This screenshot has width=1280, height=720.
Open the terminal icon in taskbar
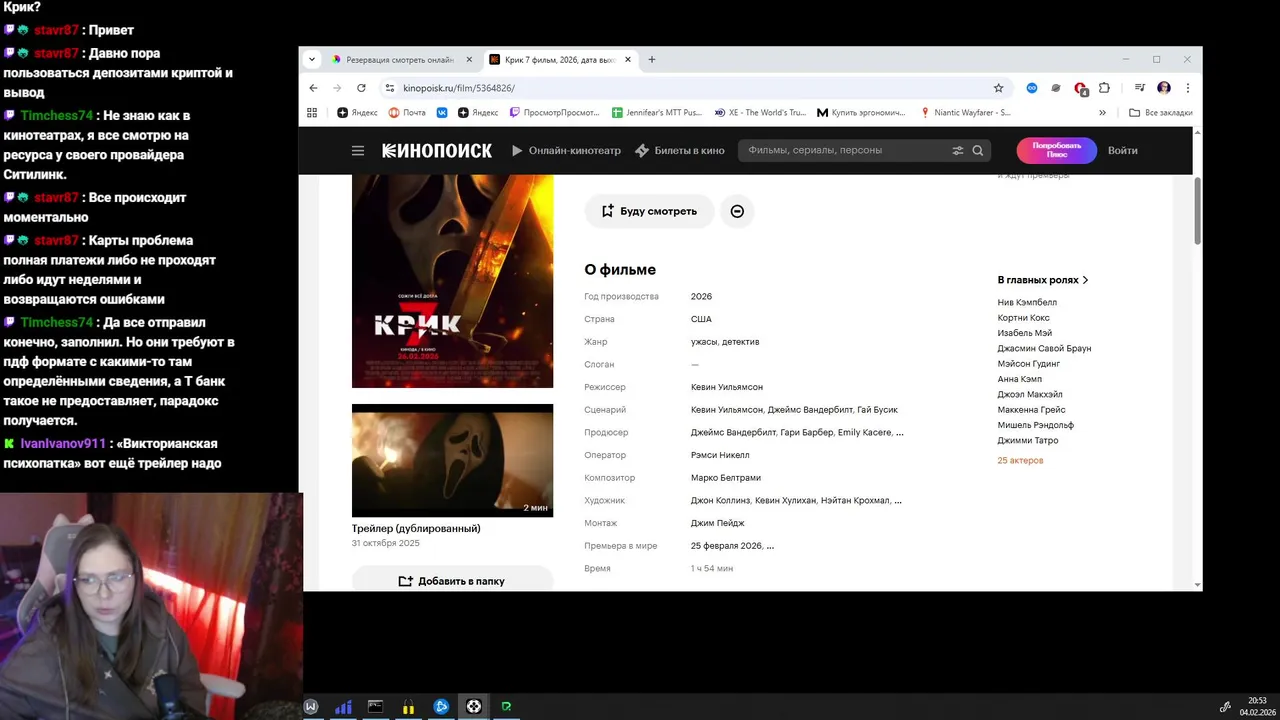pyautogui.click(x=375, y=706)
